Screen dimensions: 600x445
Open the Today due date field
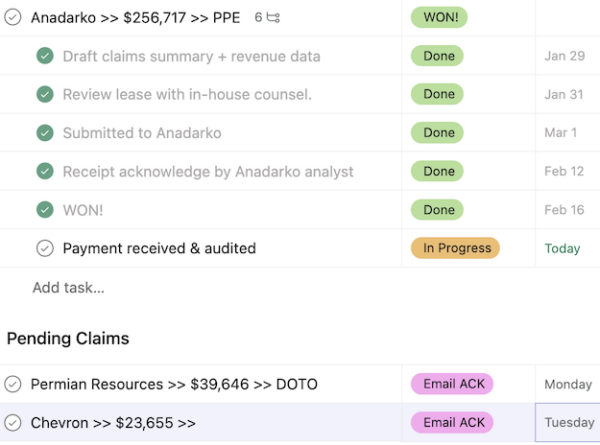click(x=562, y=248)
